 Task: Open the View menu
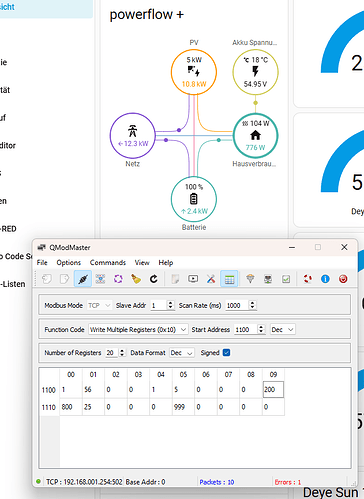coord(142,262)
